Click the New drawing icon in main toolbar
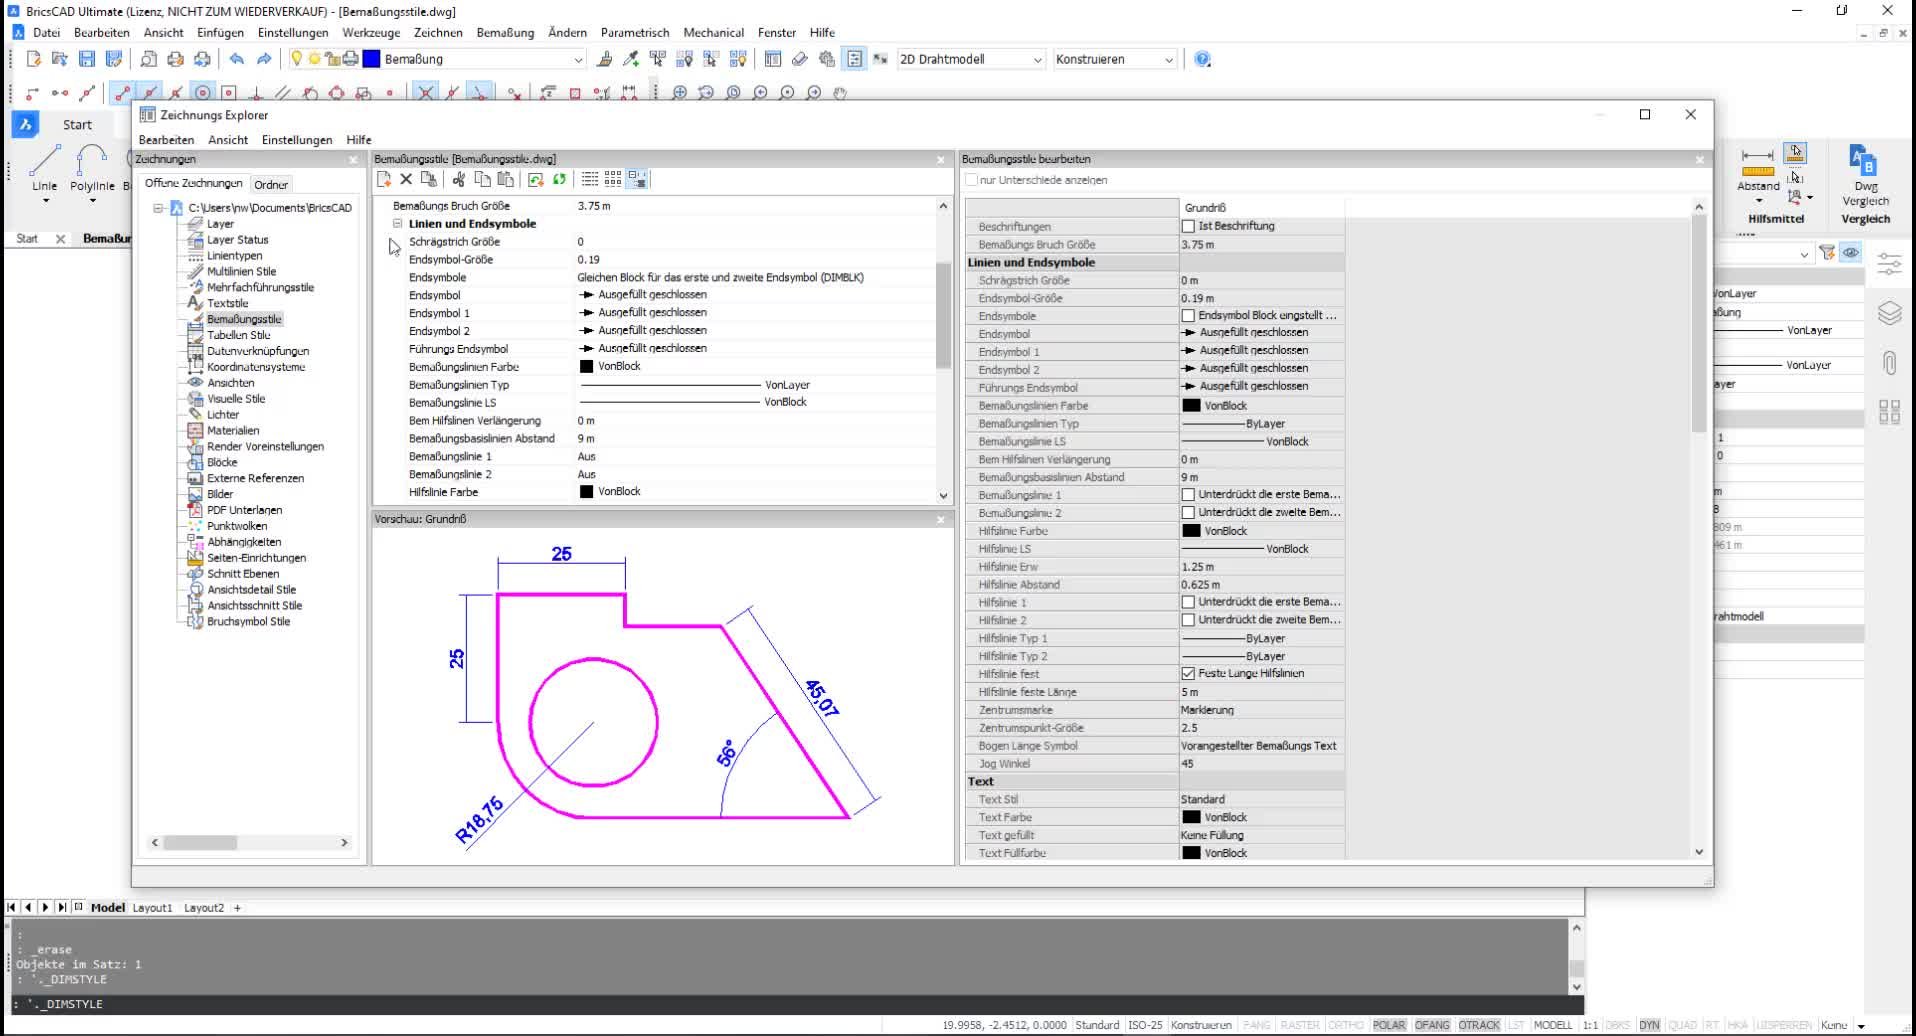1916x1036 pixels. tap(33, 59)
